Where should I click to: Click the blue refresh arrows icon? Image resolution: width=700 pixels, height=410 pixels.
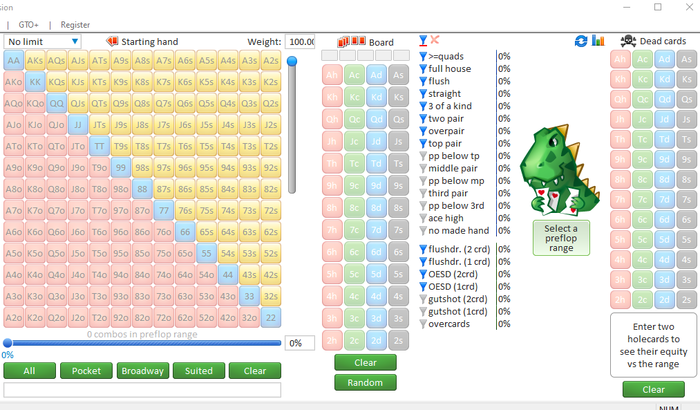click(x=581, y=41)
